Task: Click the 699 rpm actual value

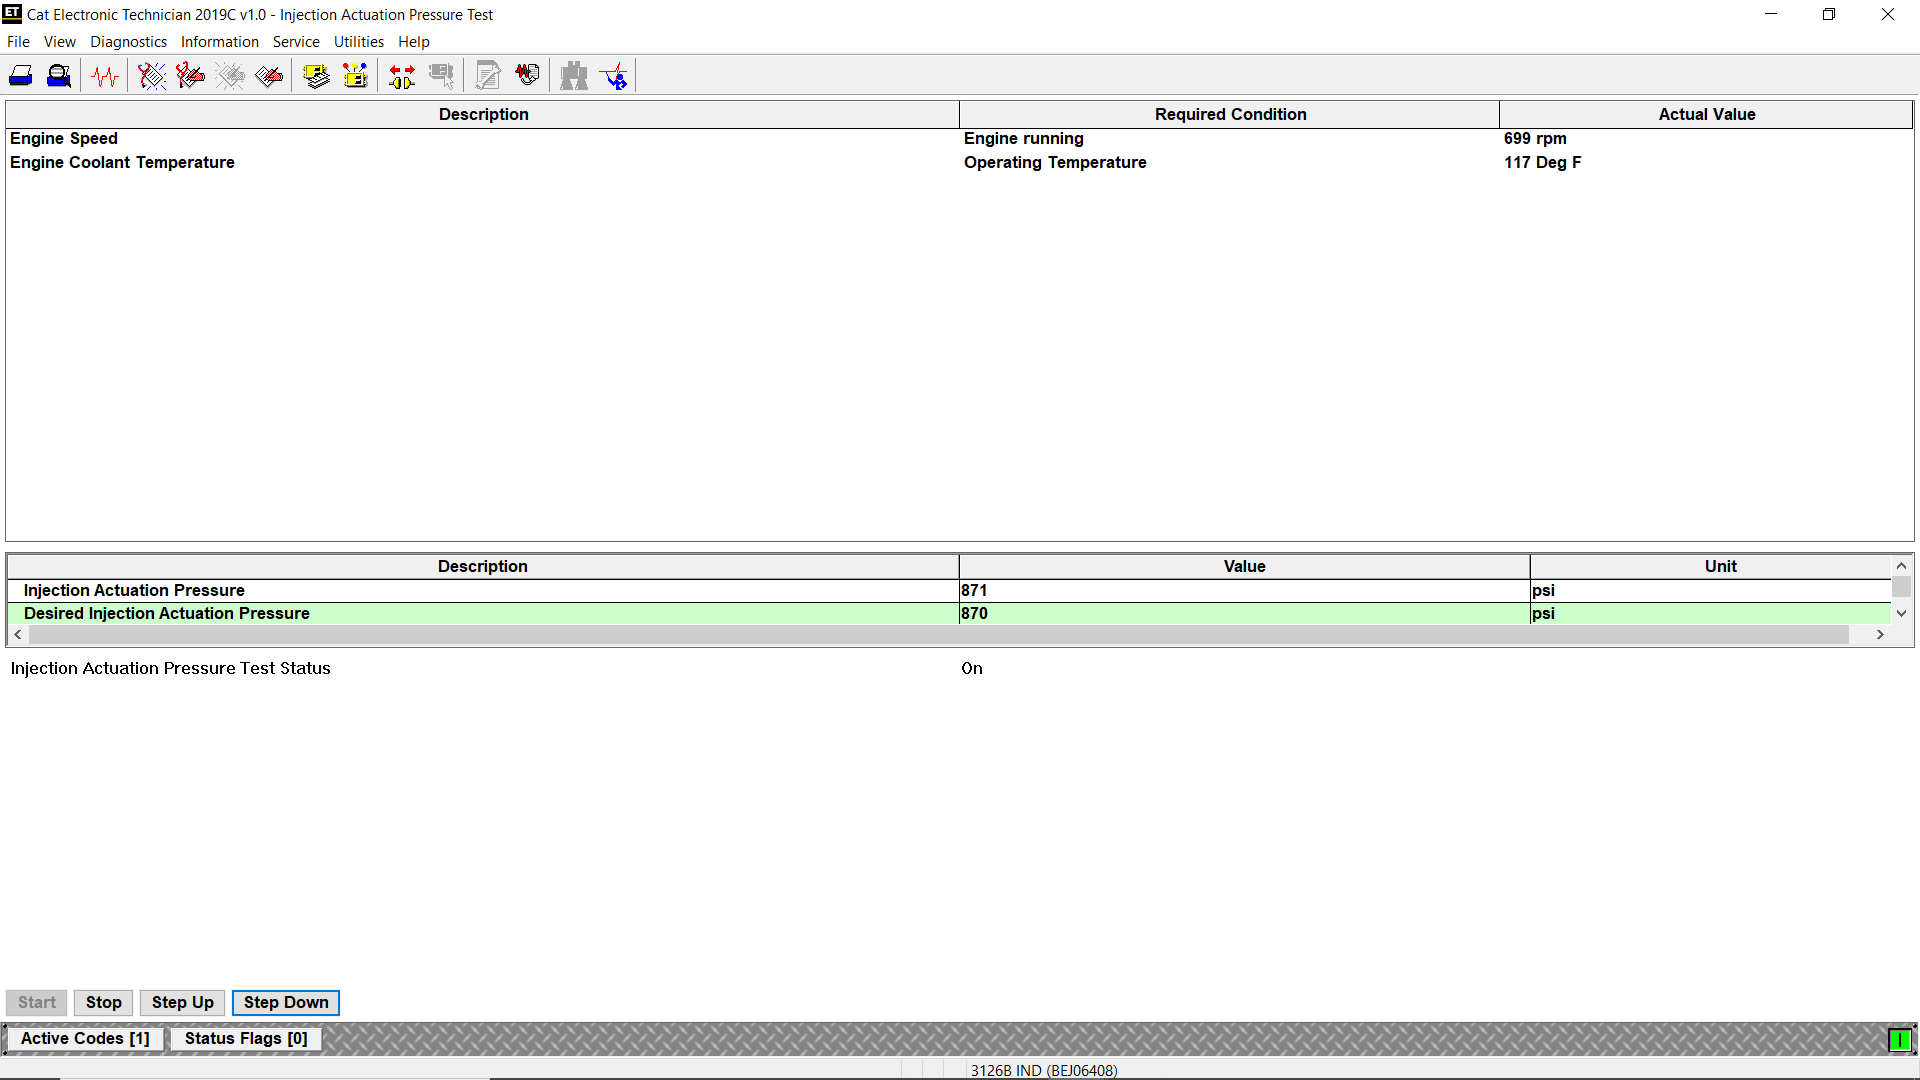Action: 1535,139
